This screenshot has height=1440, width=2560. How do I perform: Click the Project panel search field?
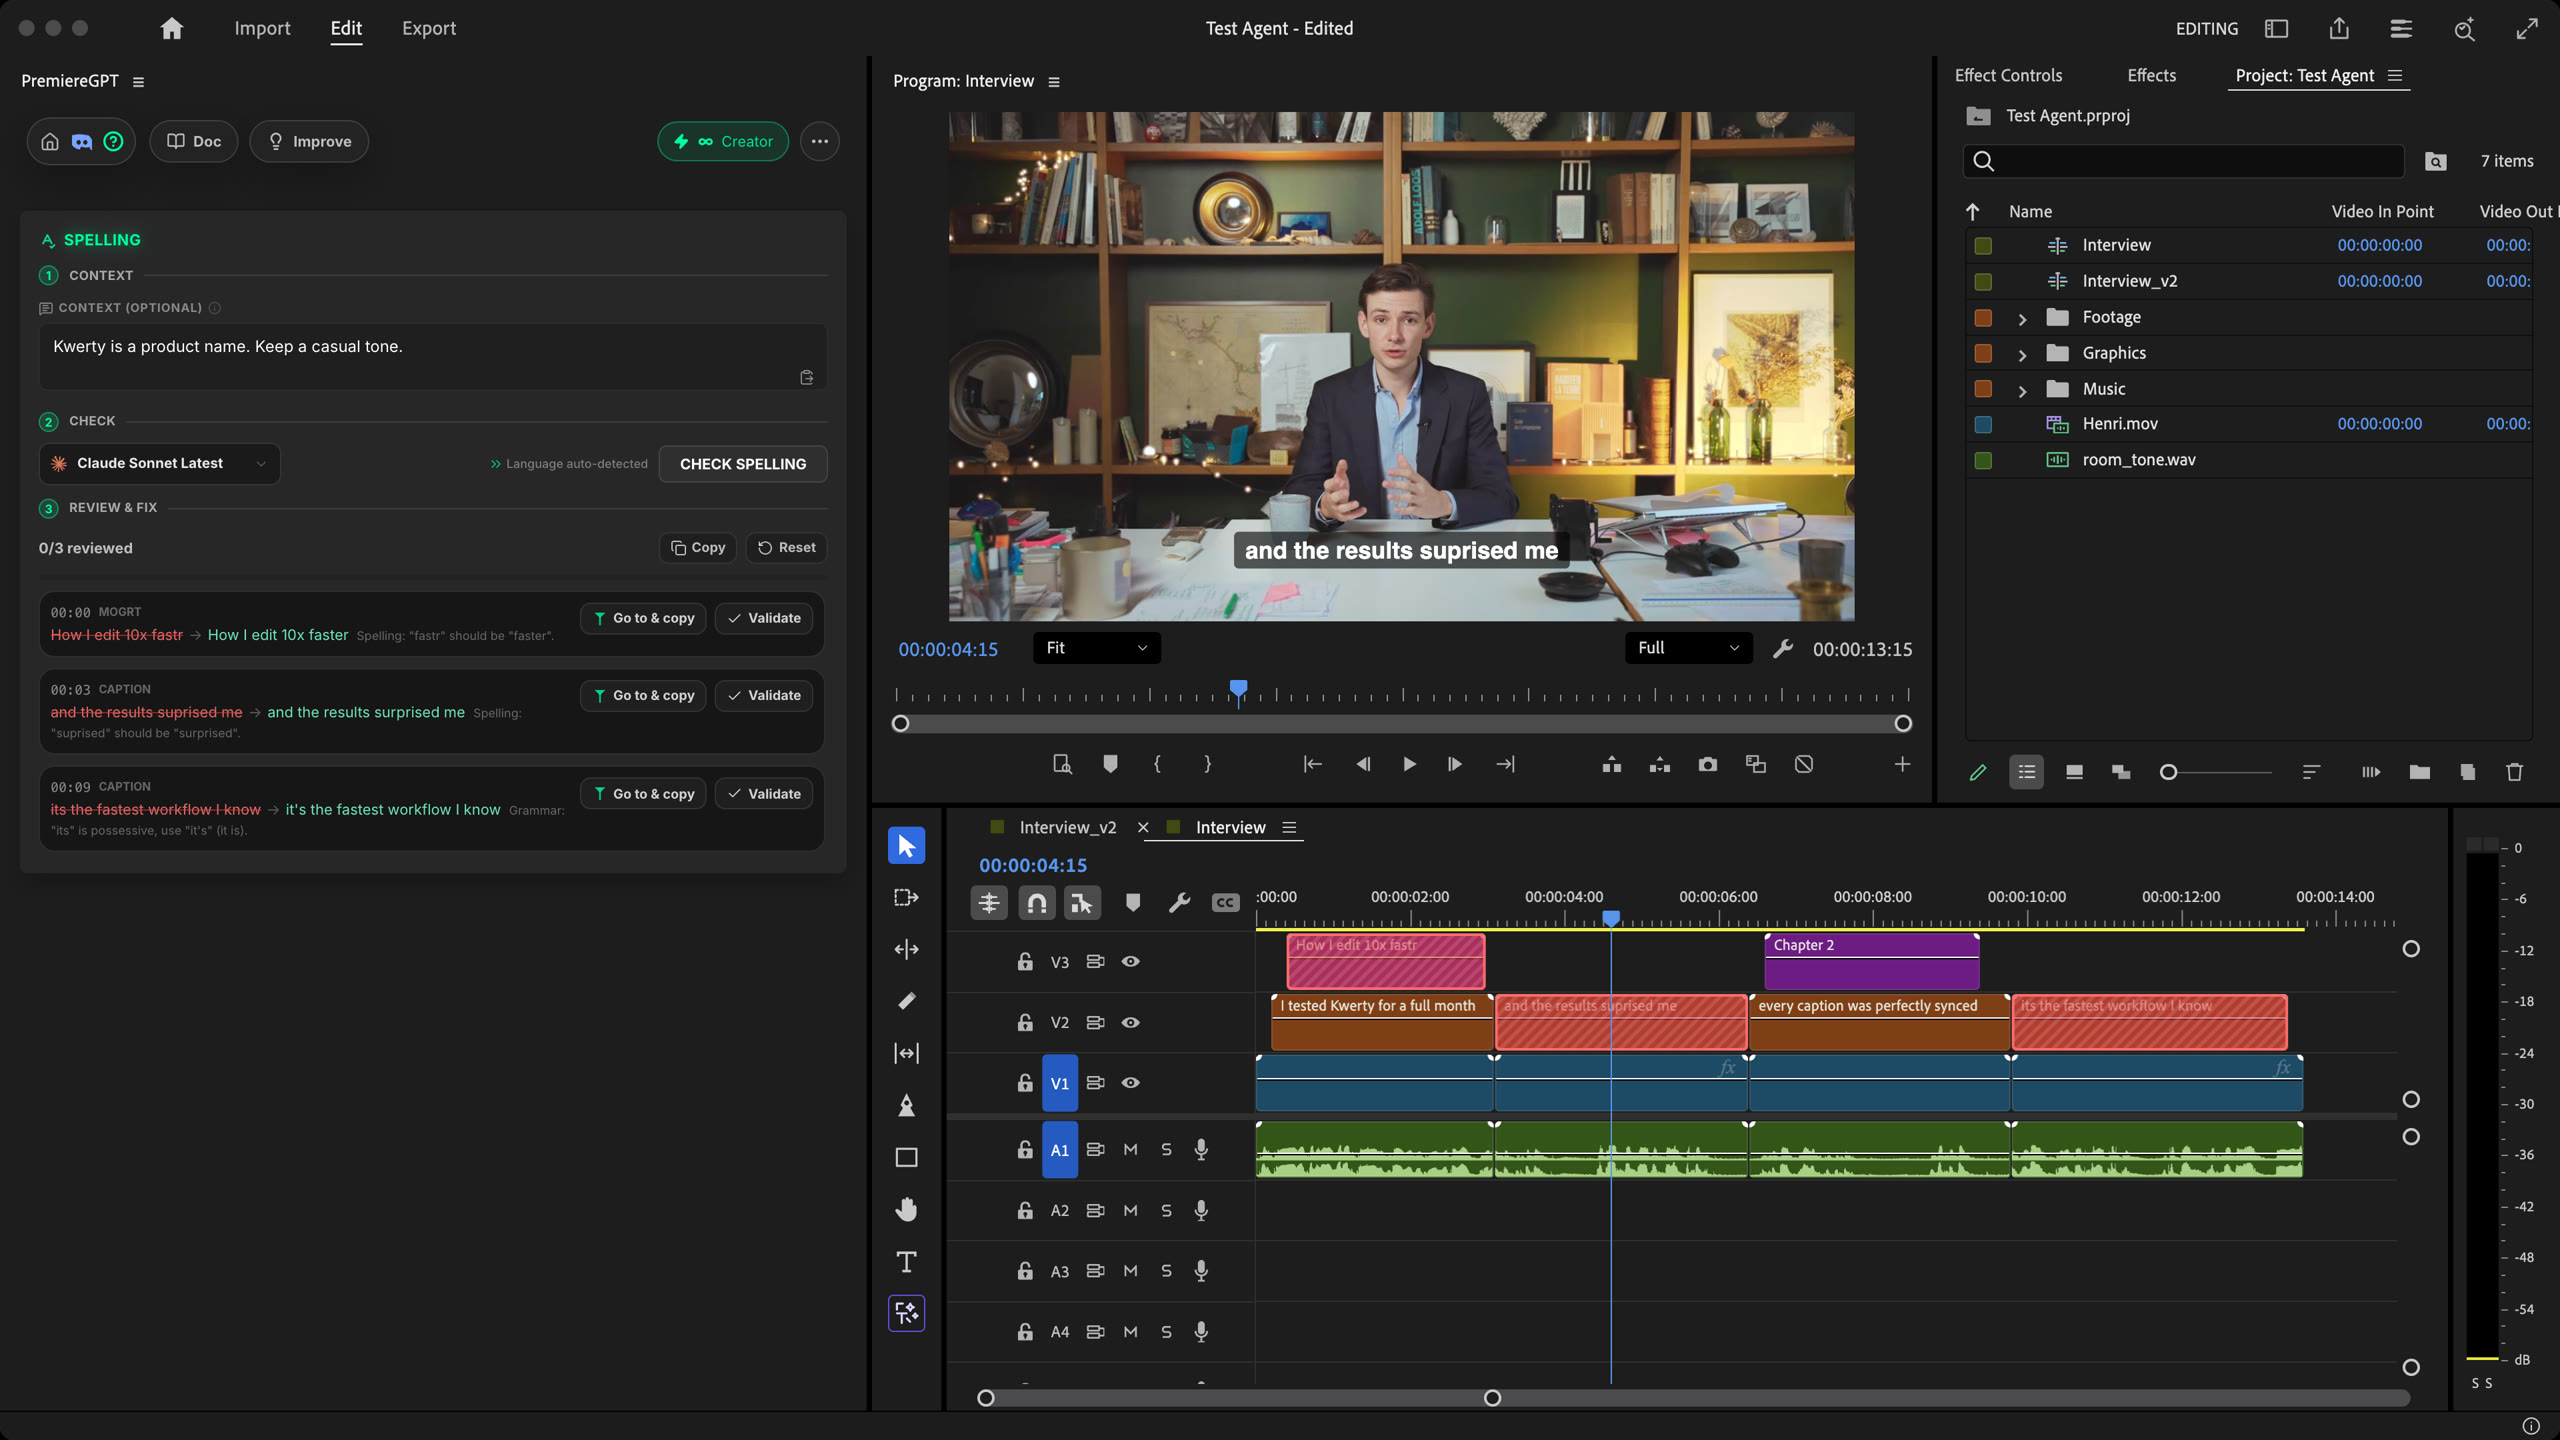pos(2183,161)
